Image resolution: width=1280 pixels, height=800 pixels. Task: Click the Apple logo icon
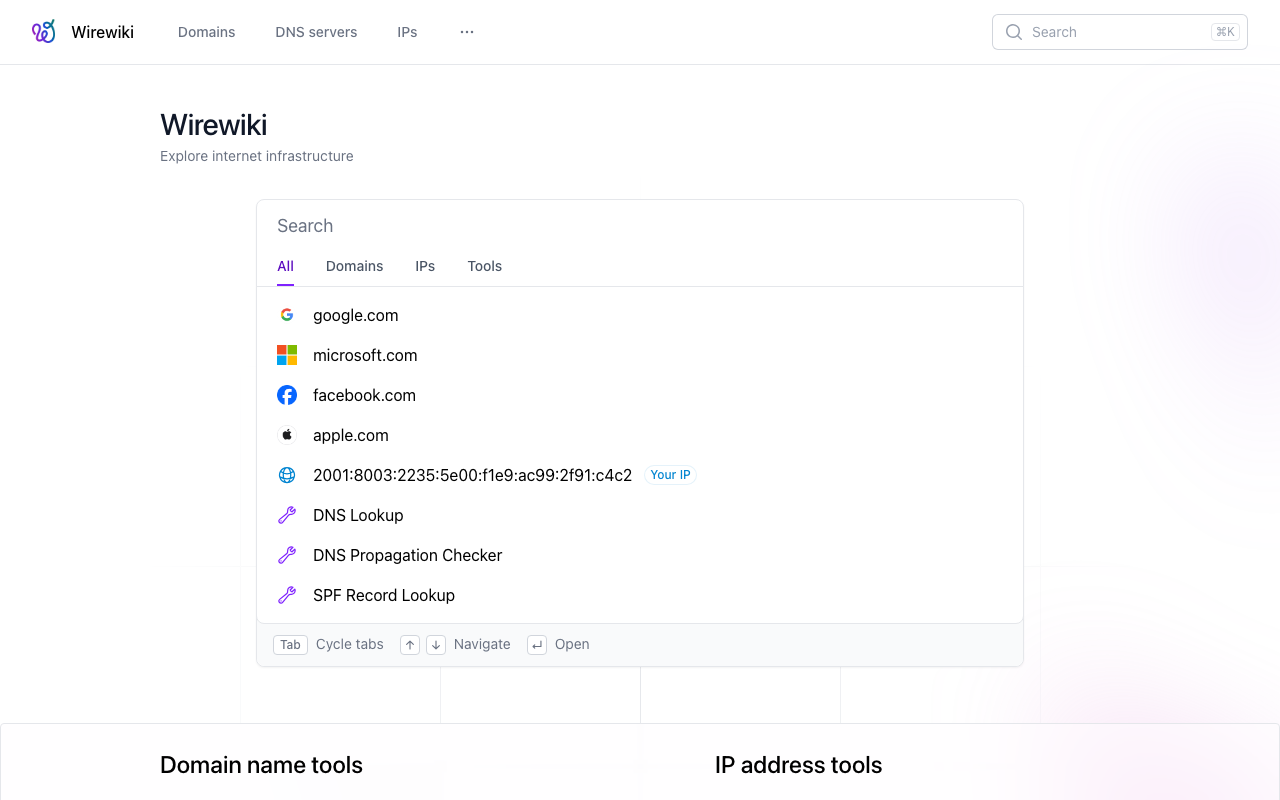(x=287, y=435)
